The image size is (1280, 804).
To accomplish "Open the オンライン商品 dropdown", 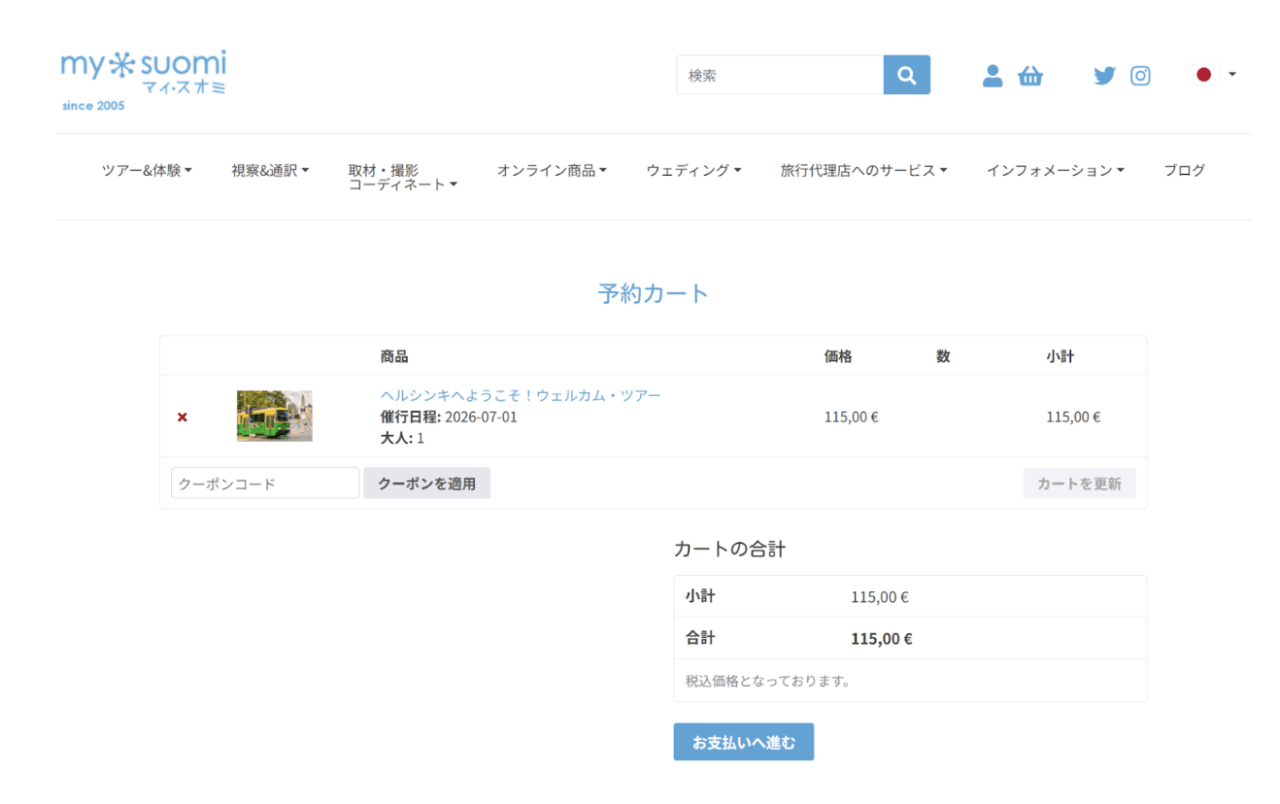I will point(553,169).
